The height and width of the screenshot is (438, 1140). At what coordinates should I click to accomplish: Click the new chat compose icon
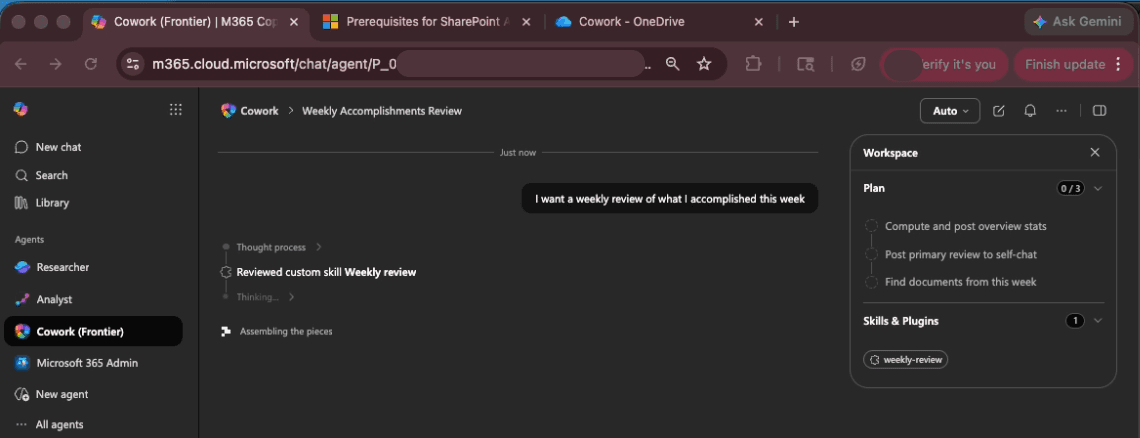click(x=999, y=111)
